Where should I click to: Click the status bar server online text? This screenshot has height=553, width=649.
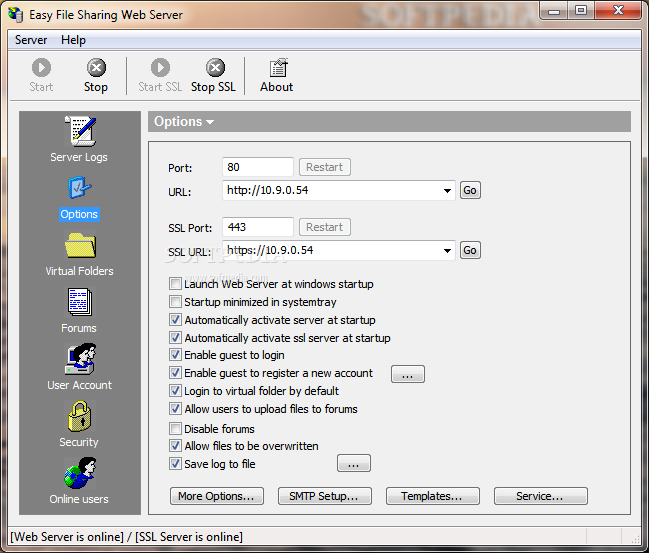click(126, 537)
